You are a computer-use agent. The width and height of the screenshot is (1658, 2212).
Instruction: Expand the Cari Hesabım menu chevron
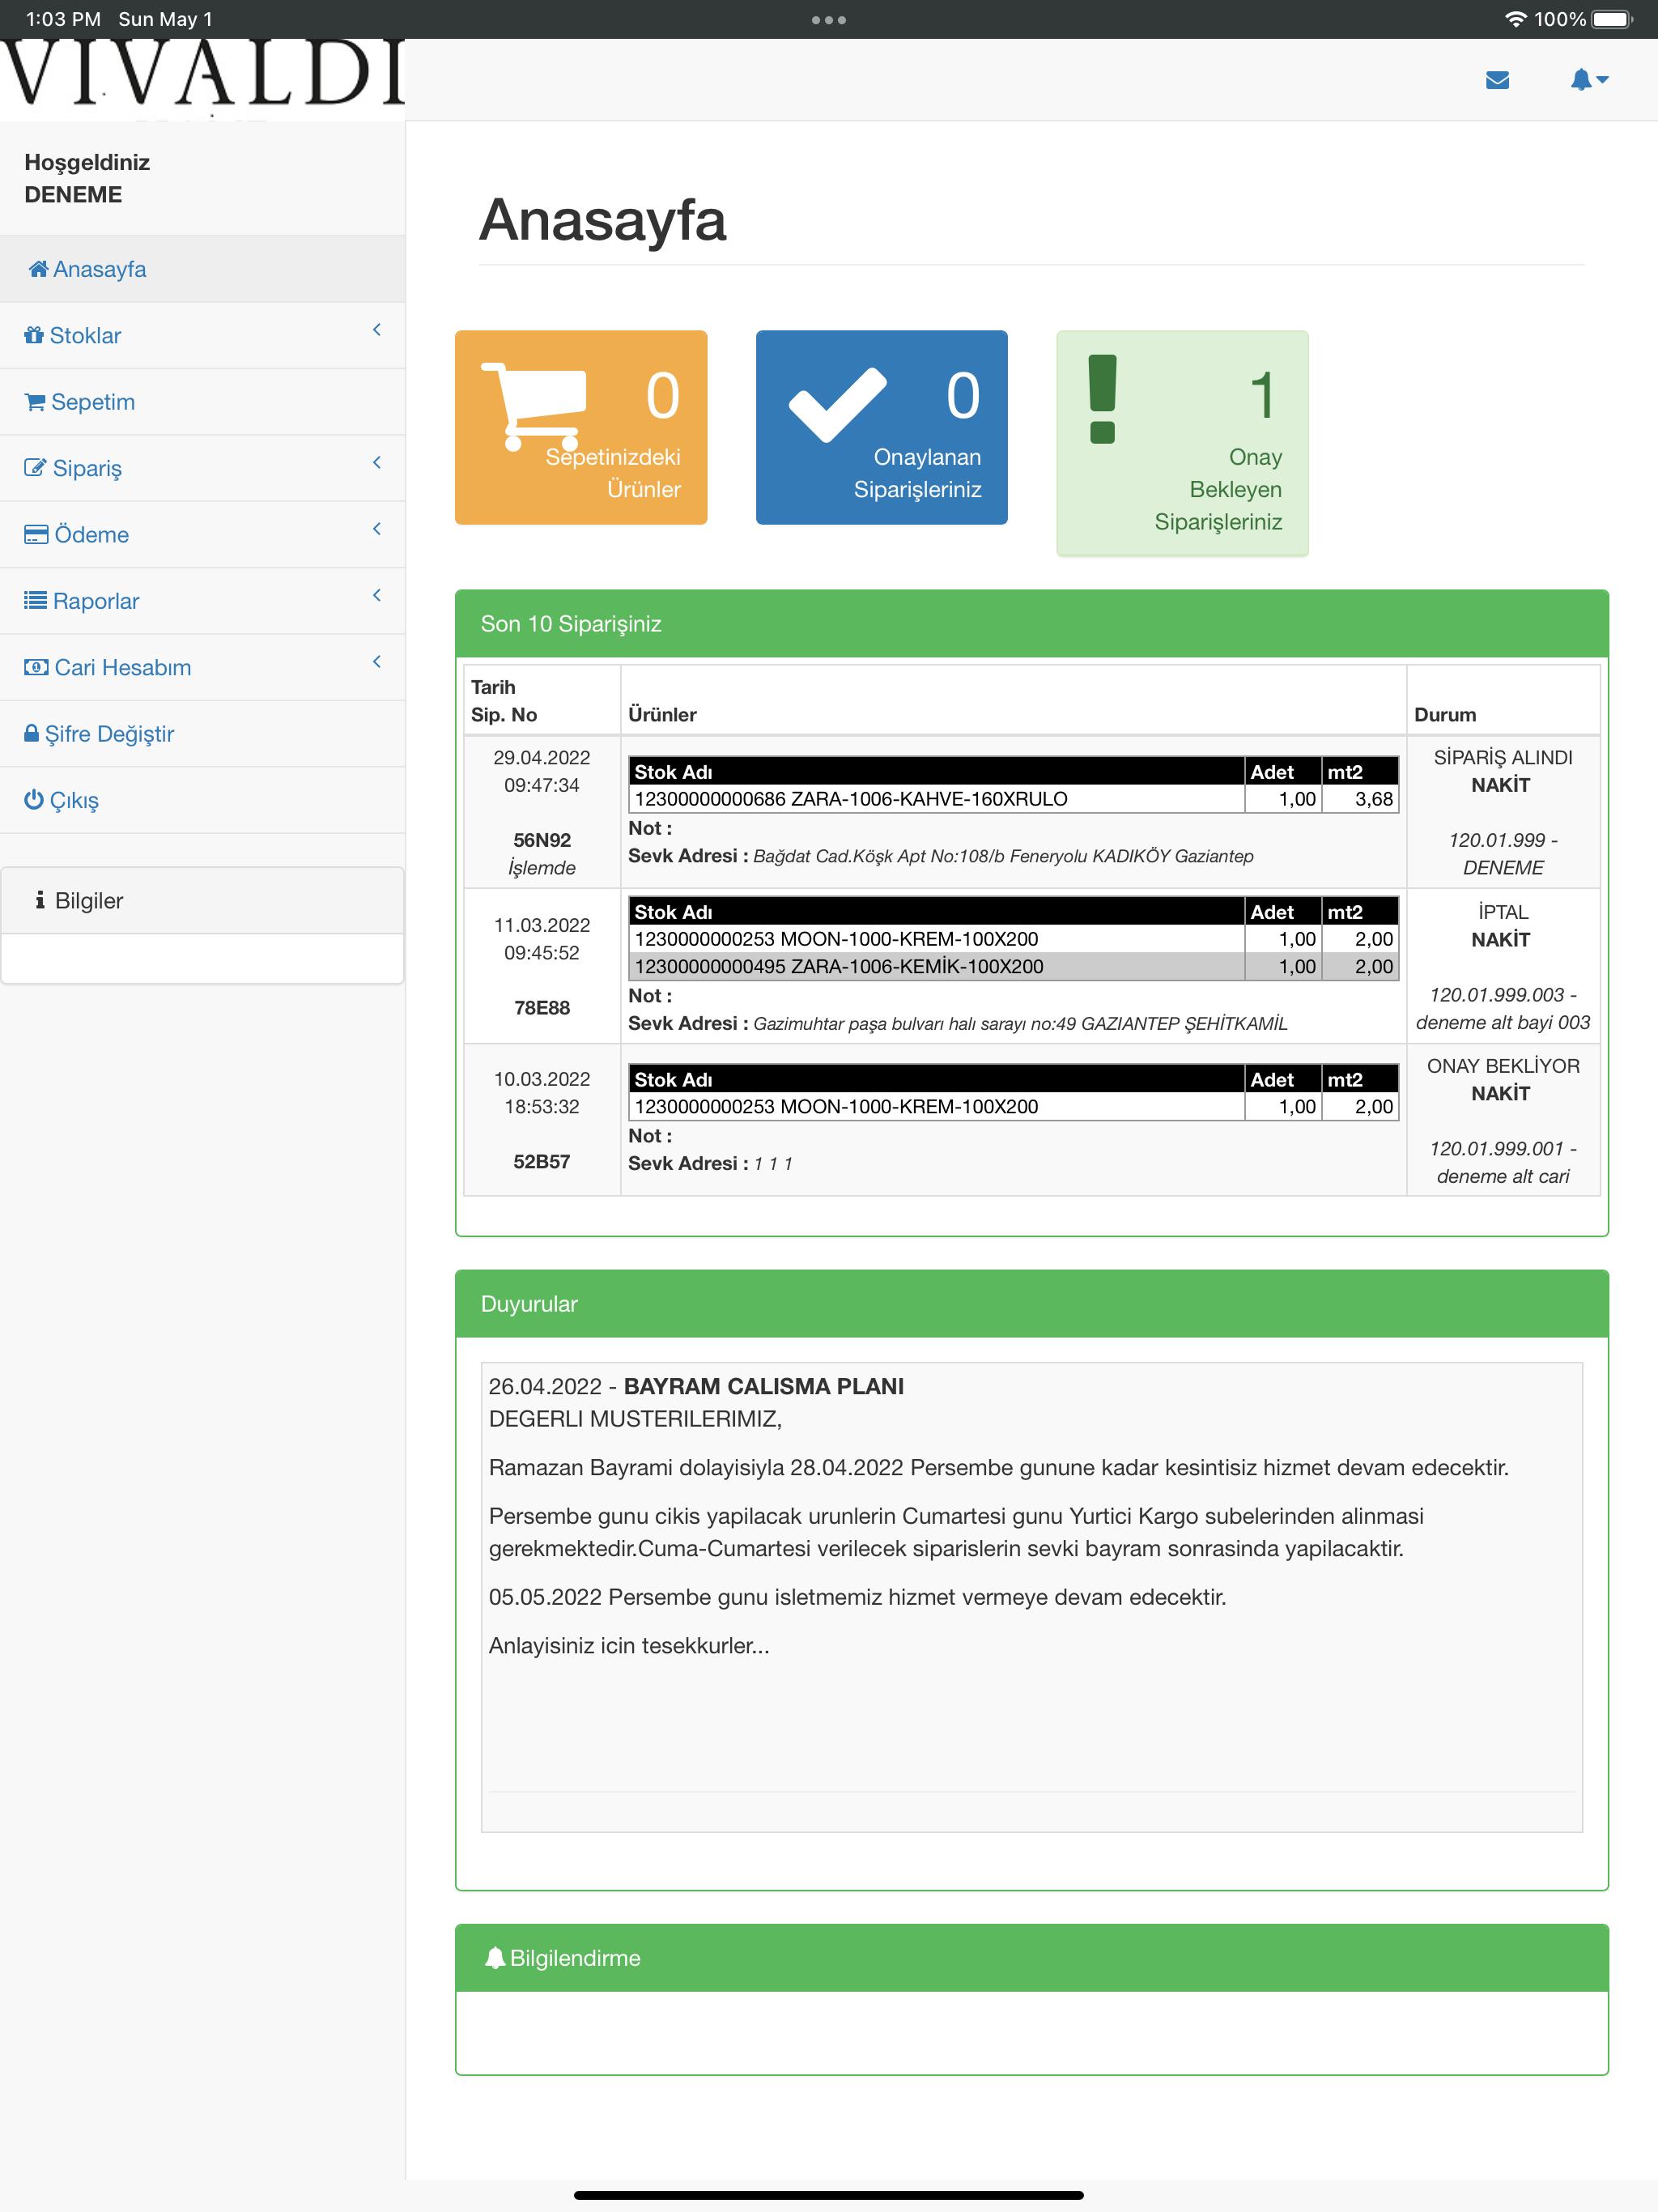pos(377,662)
